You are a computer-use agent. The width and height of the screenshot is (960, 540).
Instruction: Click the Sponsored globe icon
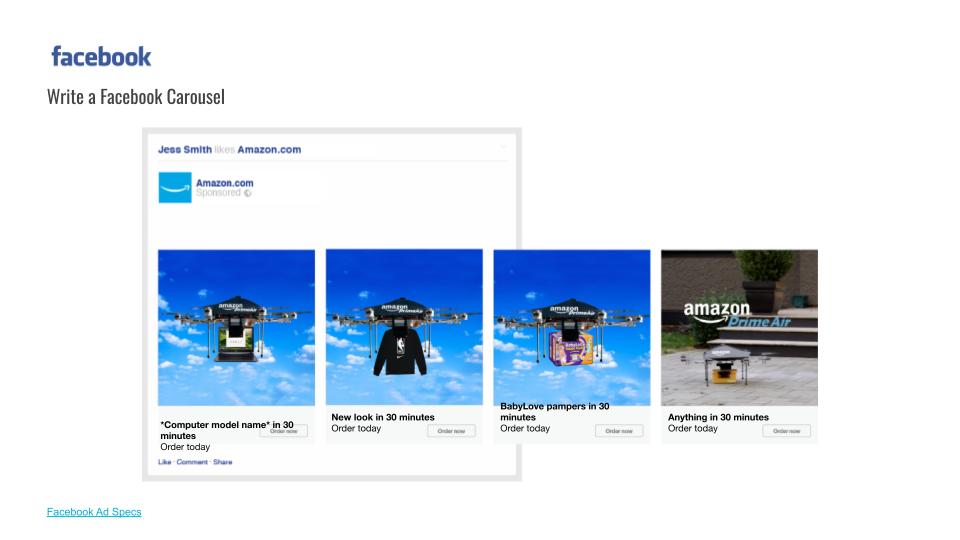(x=248, y=193)
